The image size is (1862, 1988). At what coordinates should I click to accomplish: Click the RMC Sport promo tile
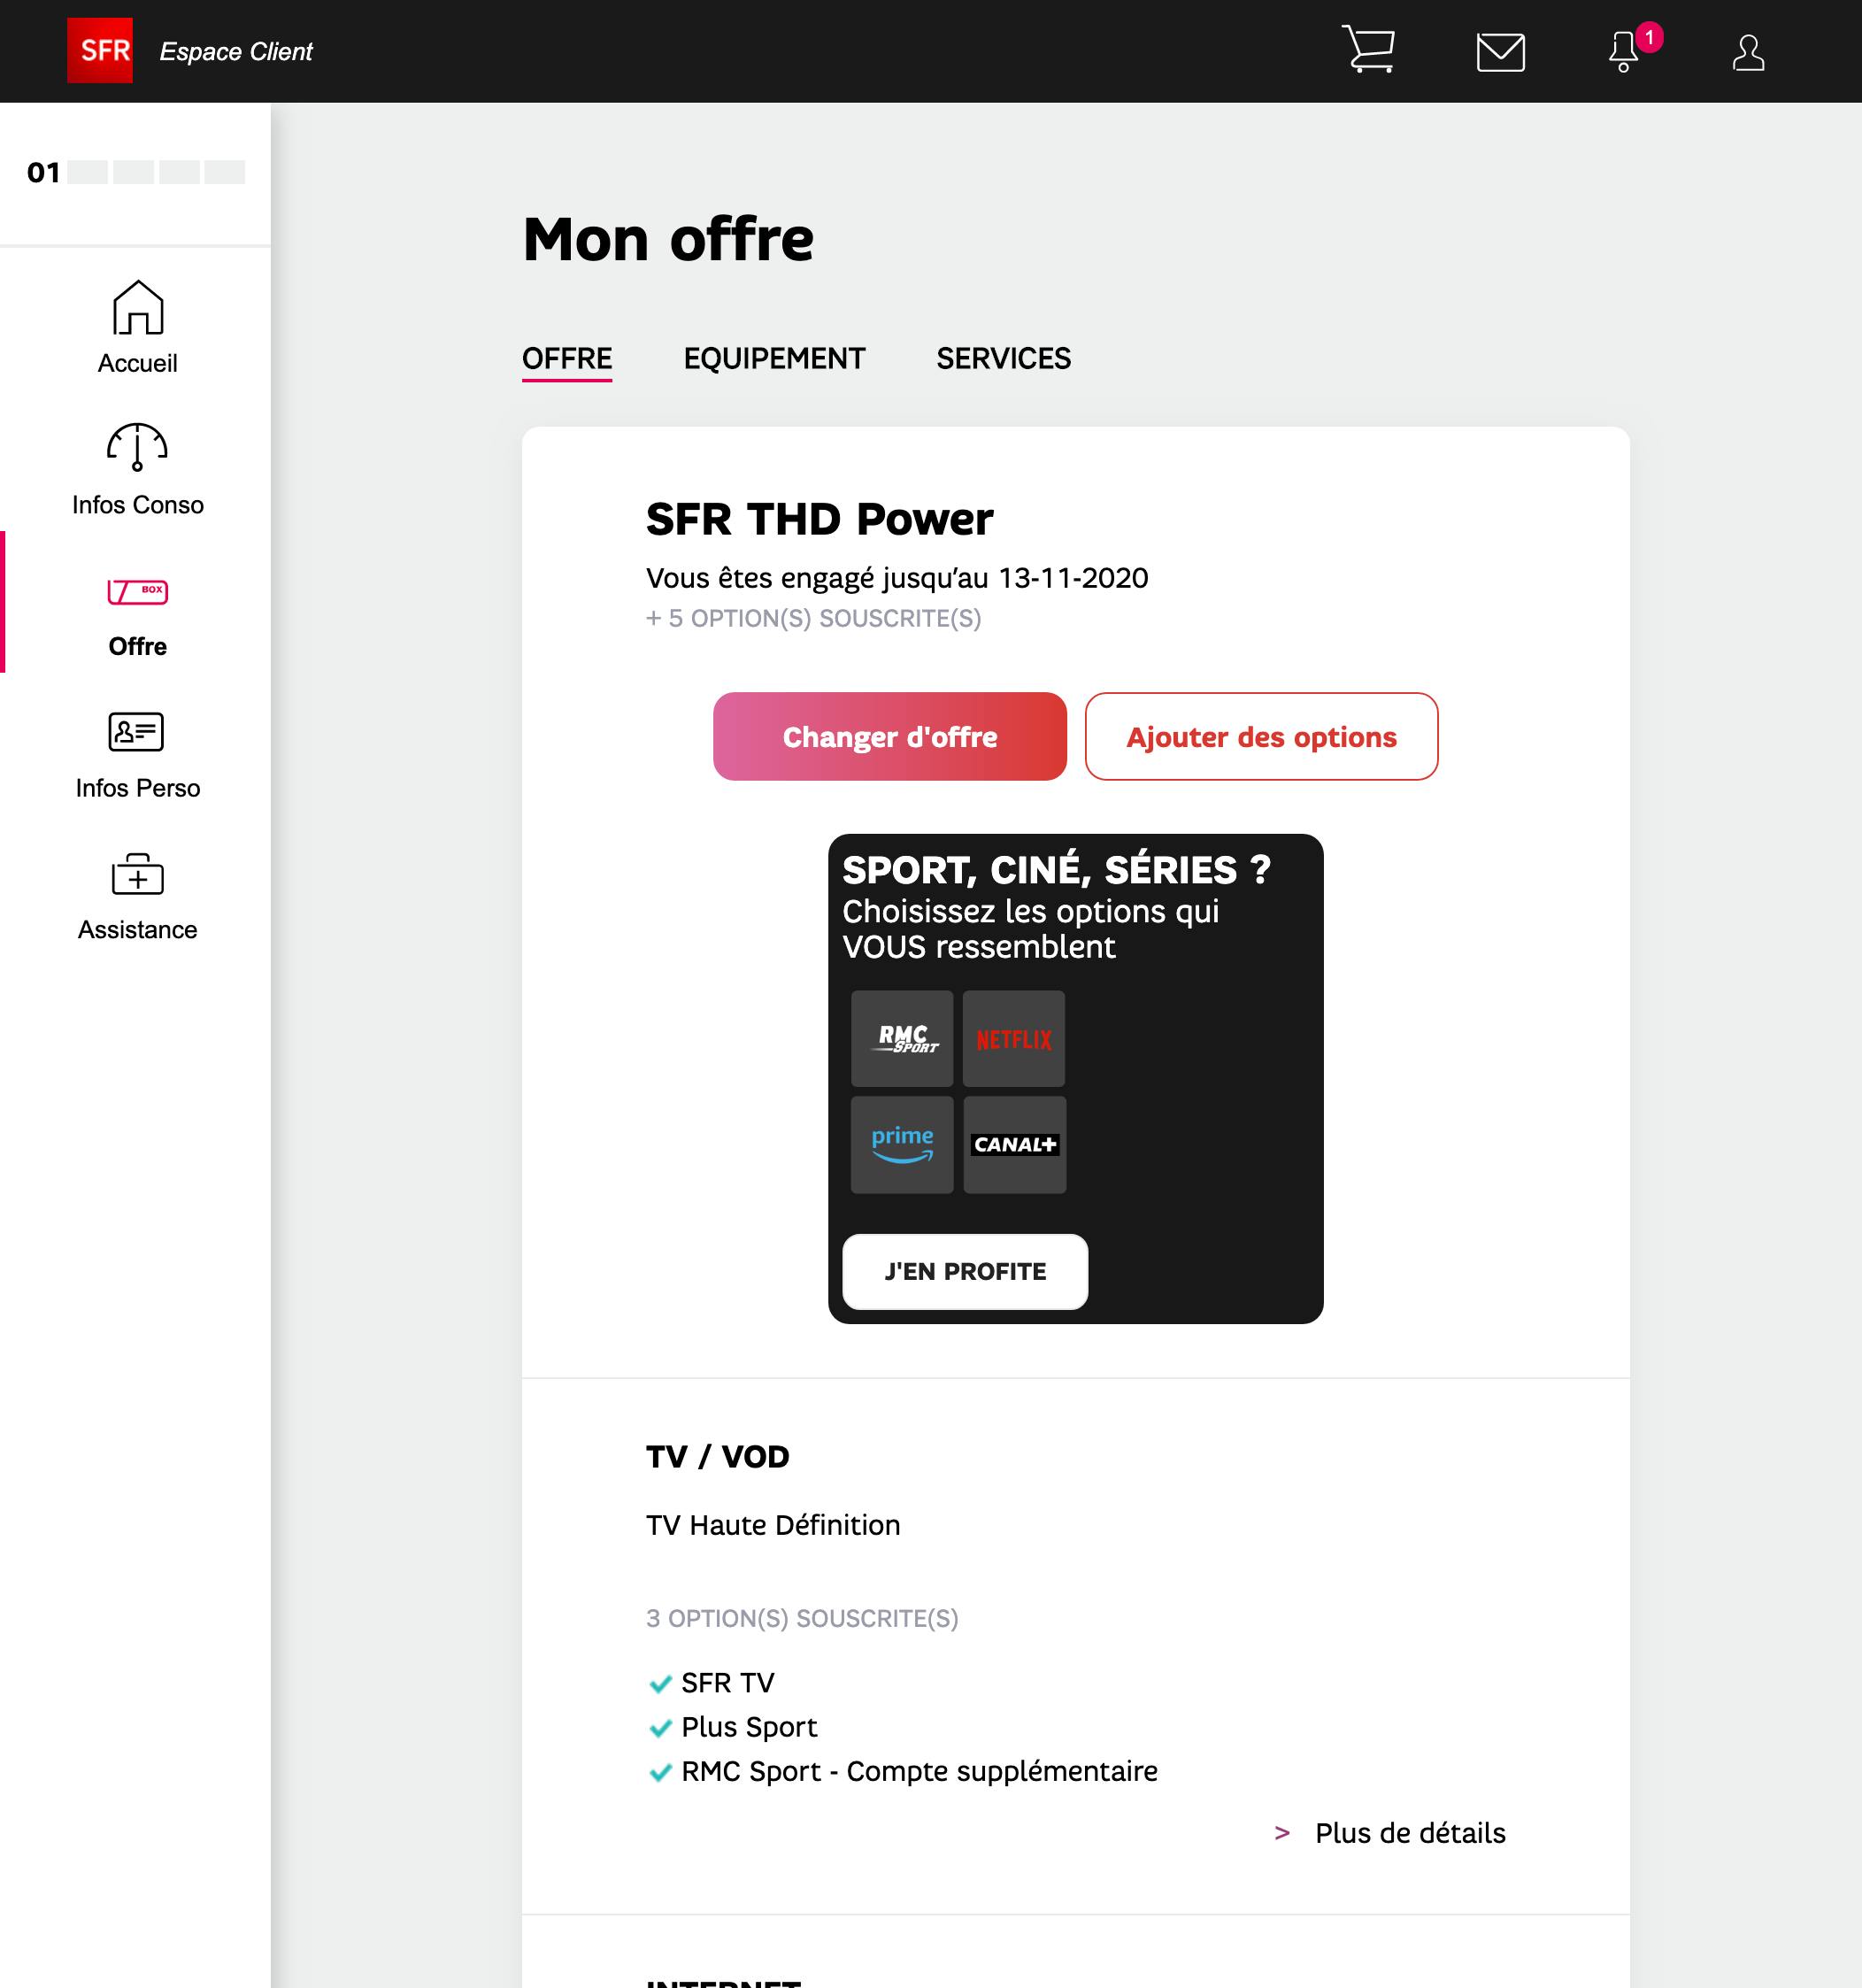902,1039
